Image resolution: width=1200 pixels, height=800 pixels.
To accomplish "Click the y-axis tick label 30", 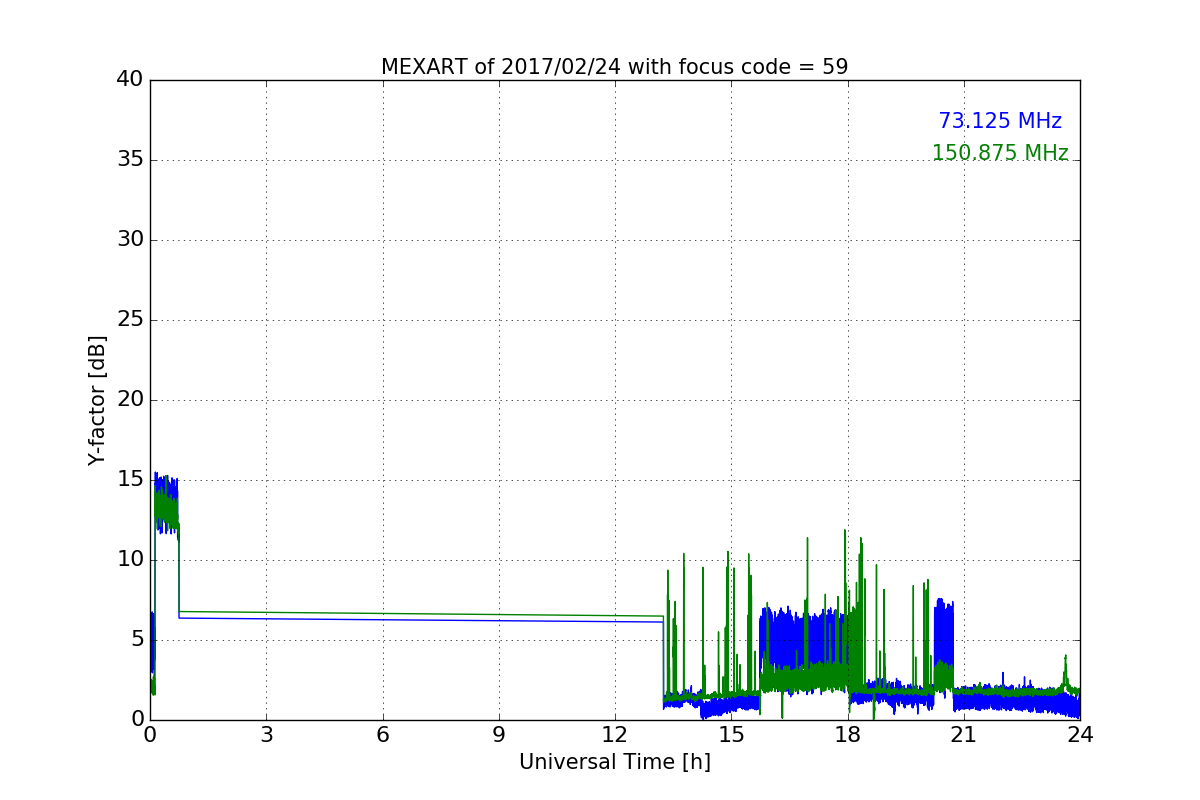I will (x=130, y=239).
